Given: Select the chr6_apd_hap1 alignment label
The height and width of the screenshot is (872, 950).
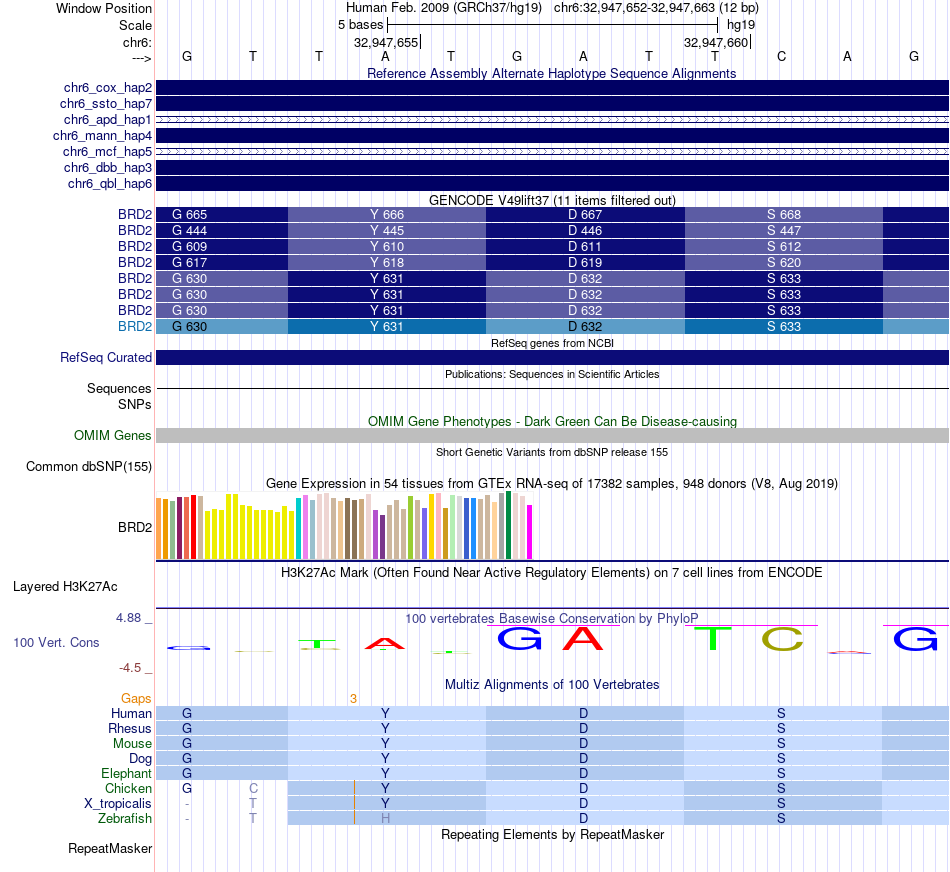Looking at the screenshot, I should [x=108, y=119].
